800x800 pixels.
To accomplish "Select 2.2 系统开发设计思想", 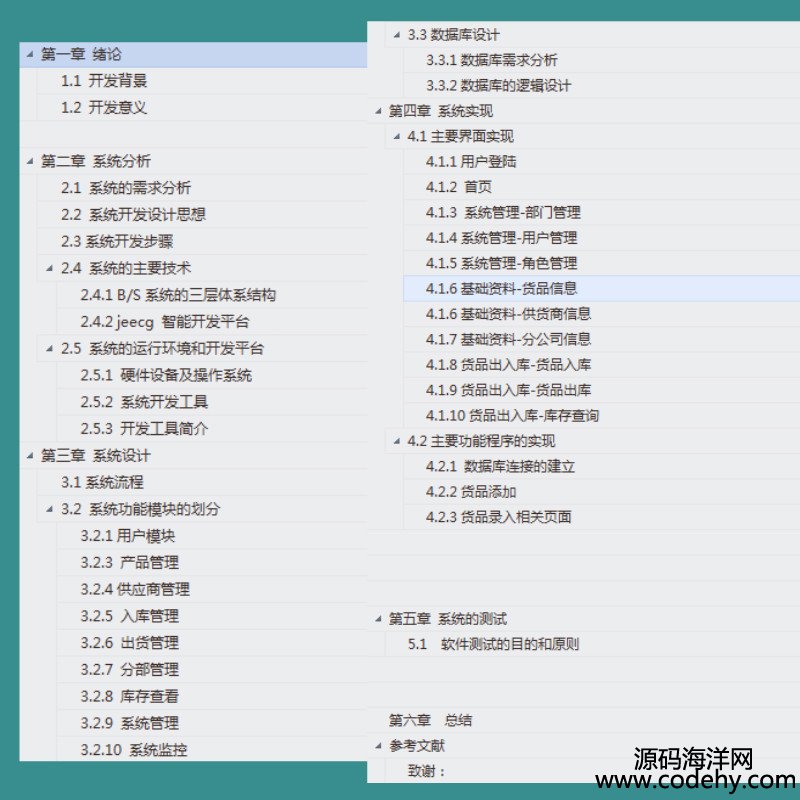I will click(x=133, y=214).
